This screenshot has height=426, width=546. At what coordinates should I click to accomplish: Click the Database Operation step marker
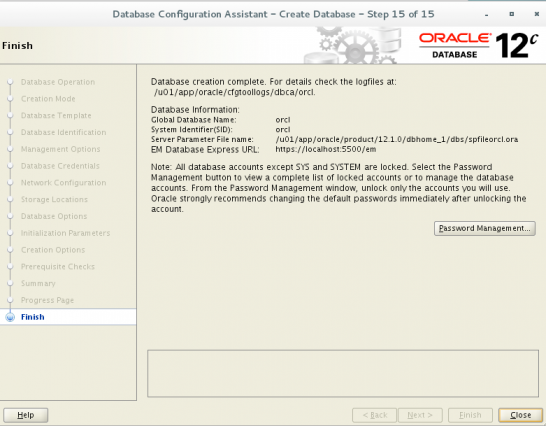click(10, 82)
